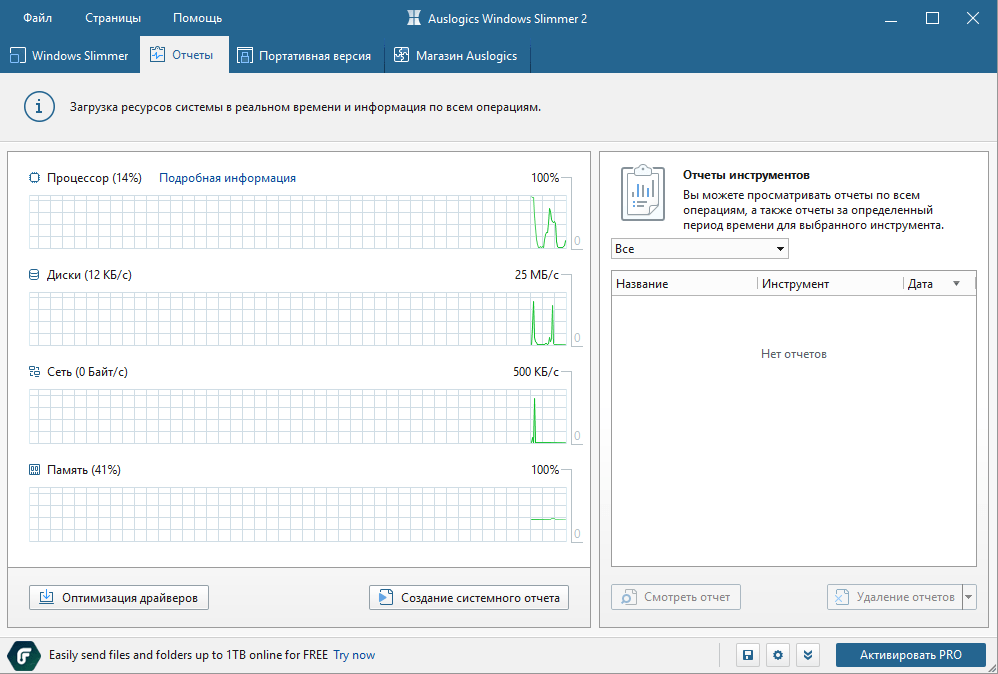Open the Try now link

355,655
